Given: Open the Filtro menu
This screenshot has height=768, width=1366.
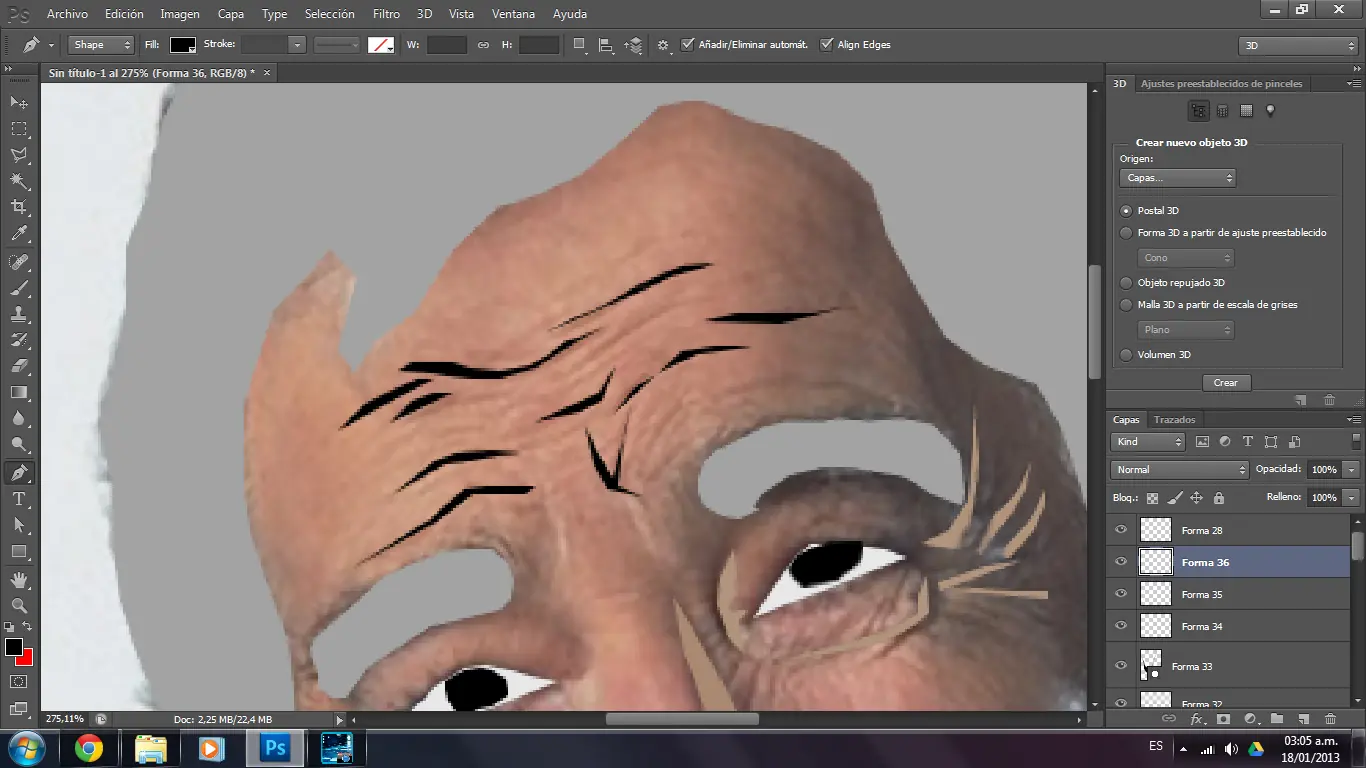Looking at the screenshot, I should (386, 14).
